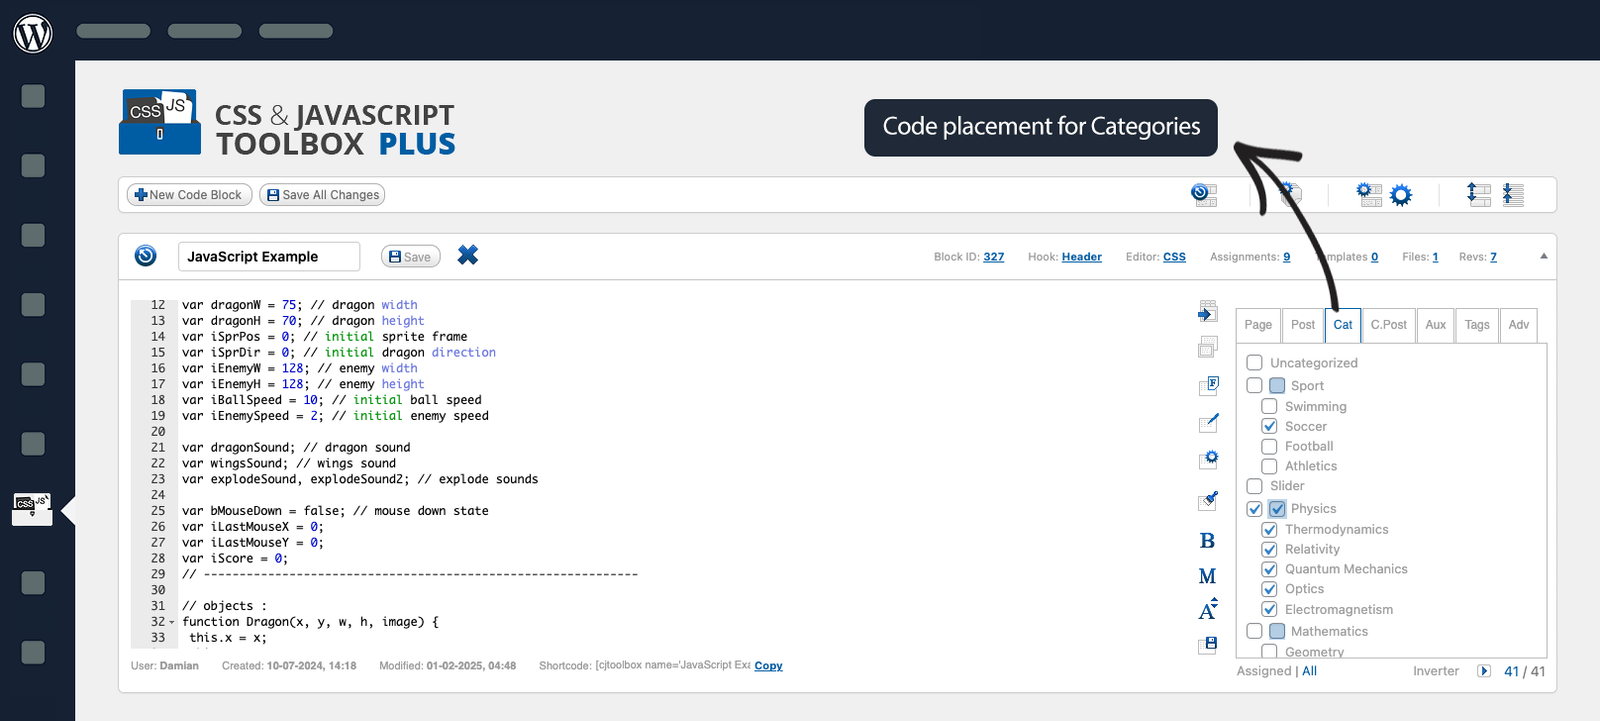Toggle all Mathematics children square box
This screenshot has height=721, width=1600.
point(1277,631)
